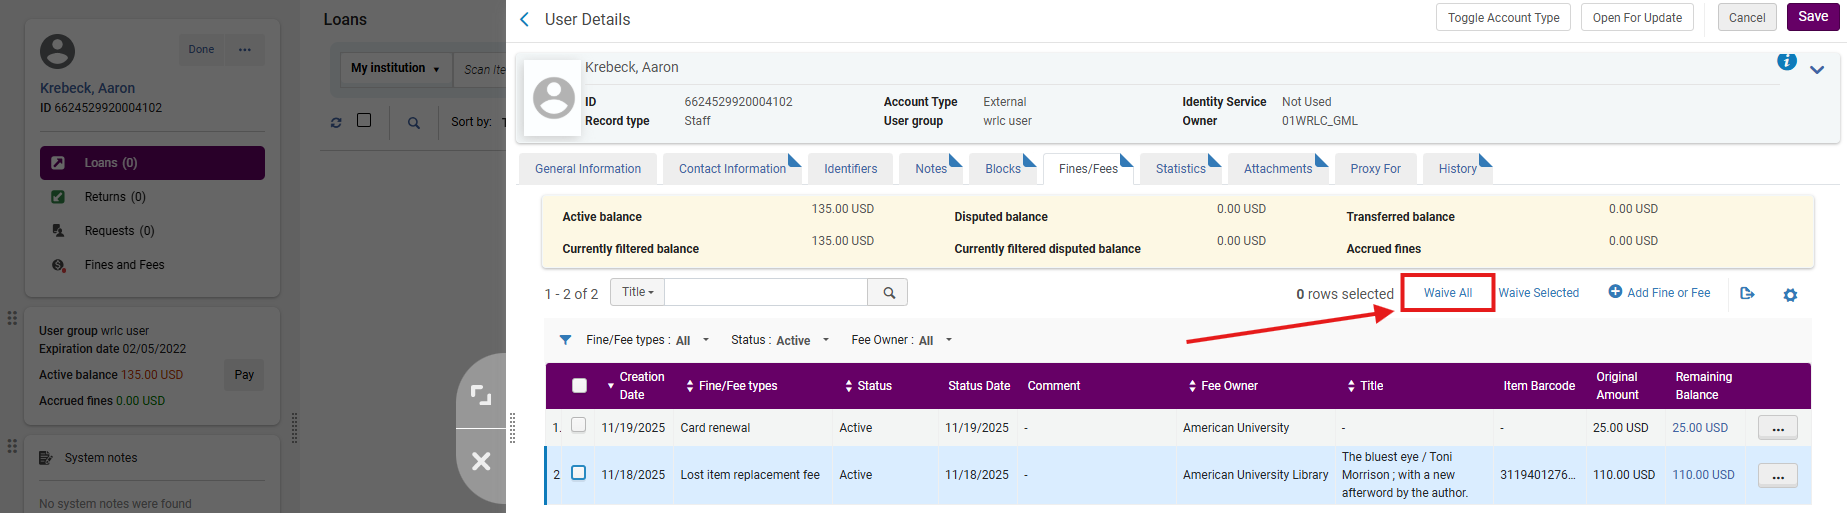Open the Blocks tab
The height and width of the screenshot is (513, 1847).
click(1002, 169)
